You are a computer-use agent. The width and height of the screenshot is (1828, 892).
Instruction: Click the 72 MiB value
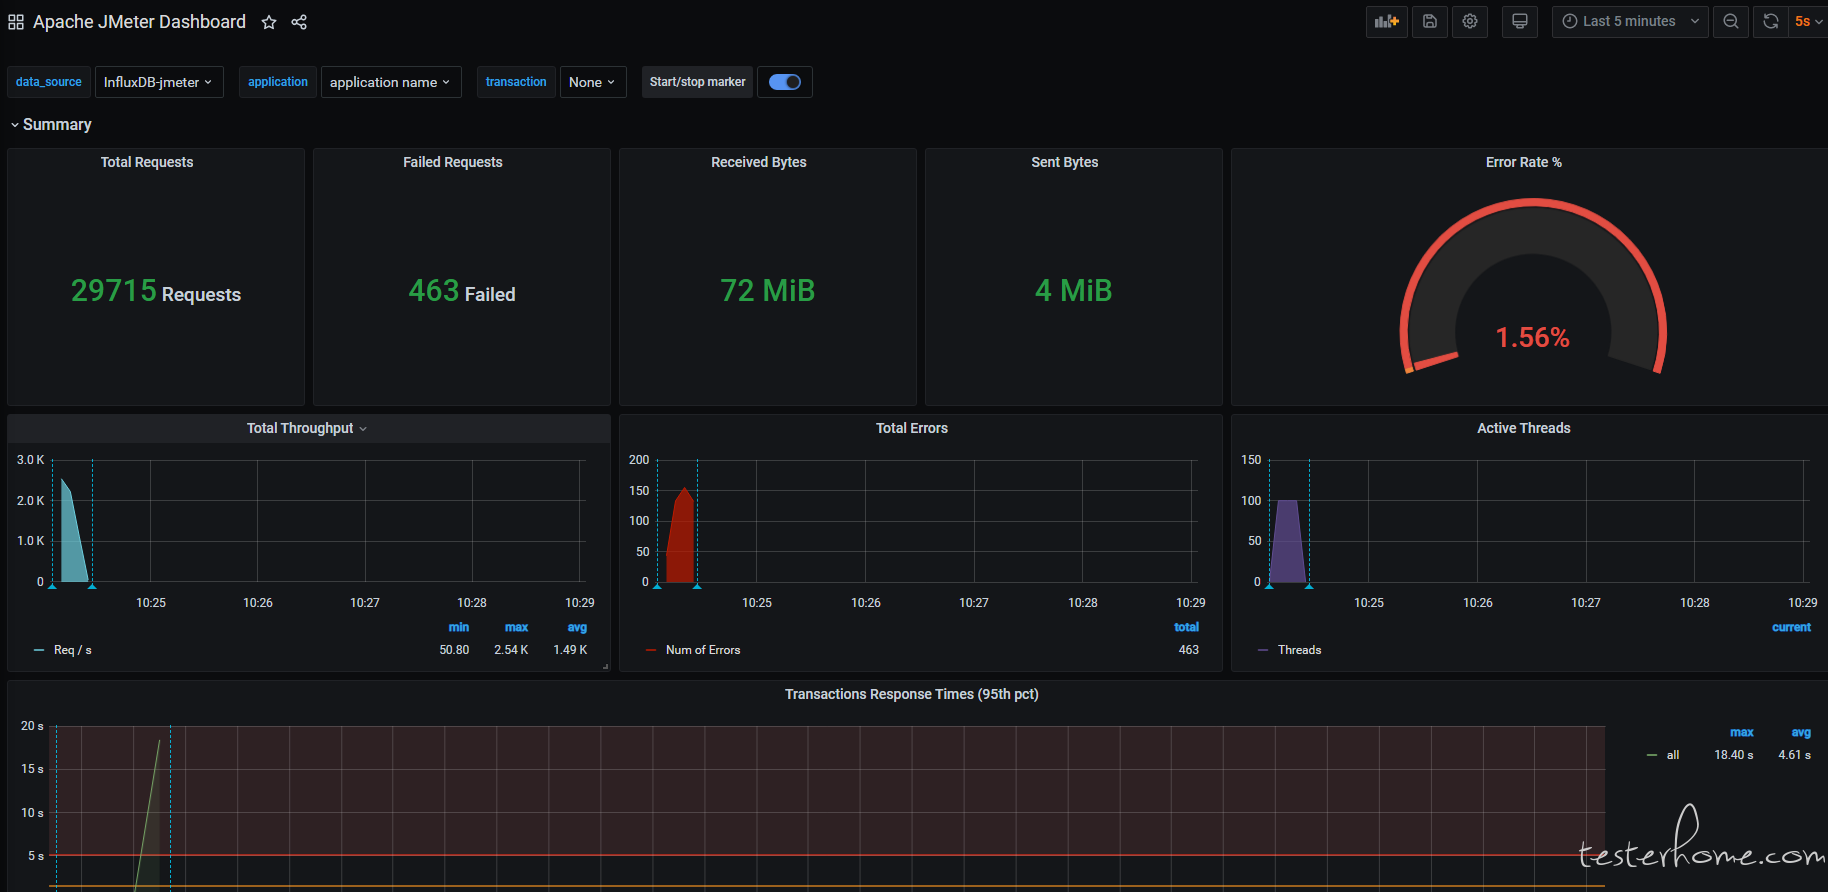tap(768, 291)
